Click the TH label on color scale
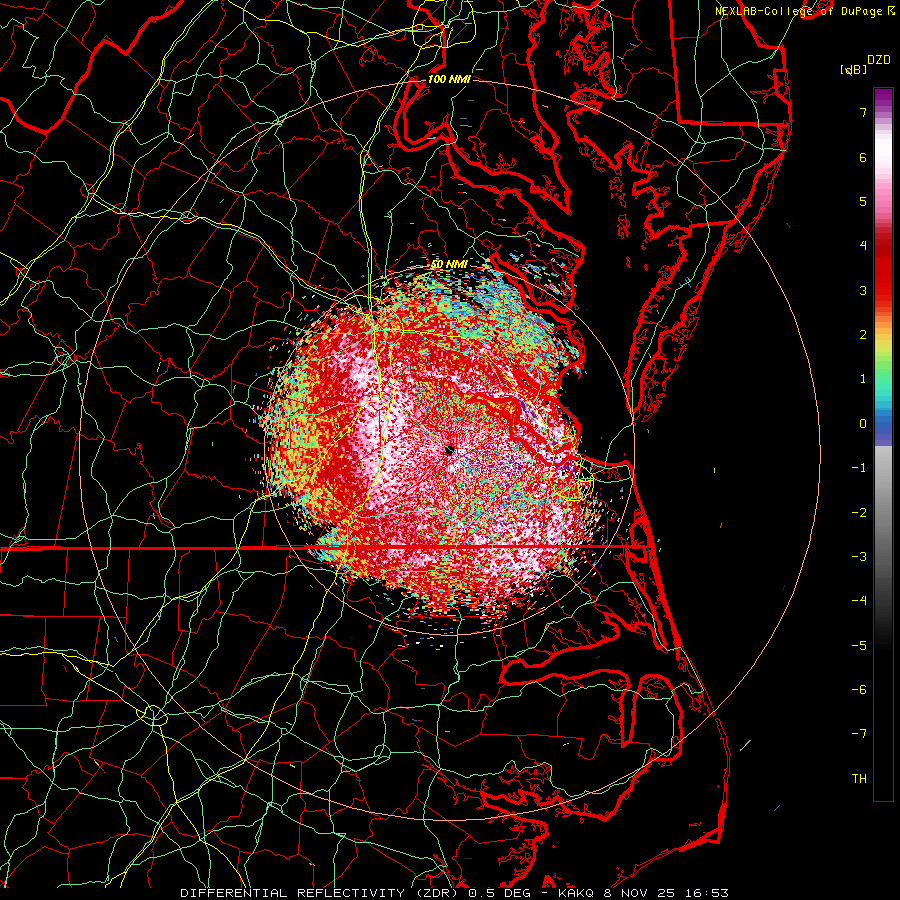Image resolution: width=900 pixels, height=900 pixels. (859, 779)
